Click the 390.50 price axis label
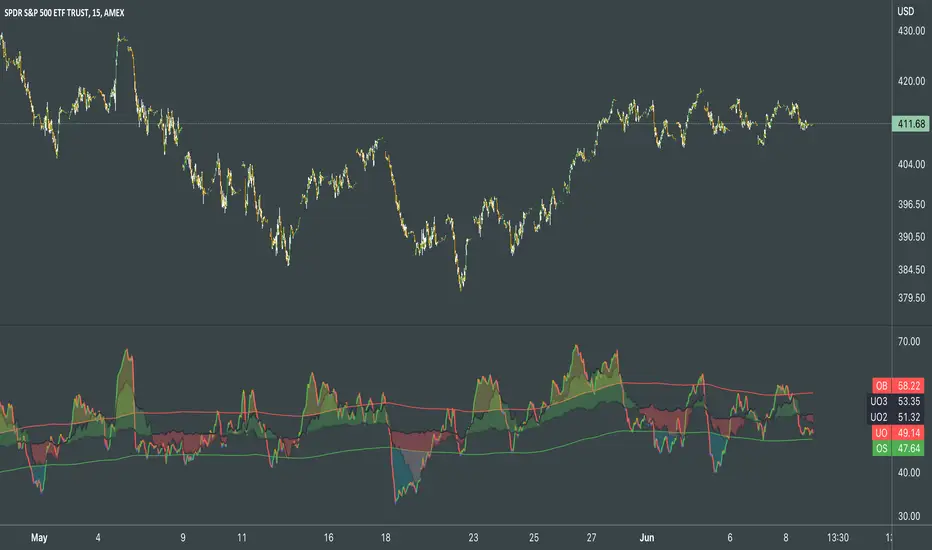Screen dimensions: 932x550 (x=911, y=237)
